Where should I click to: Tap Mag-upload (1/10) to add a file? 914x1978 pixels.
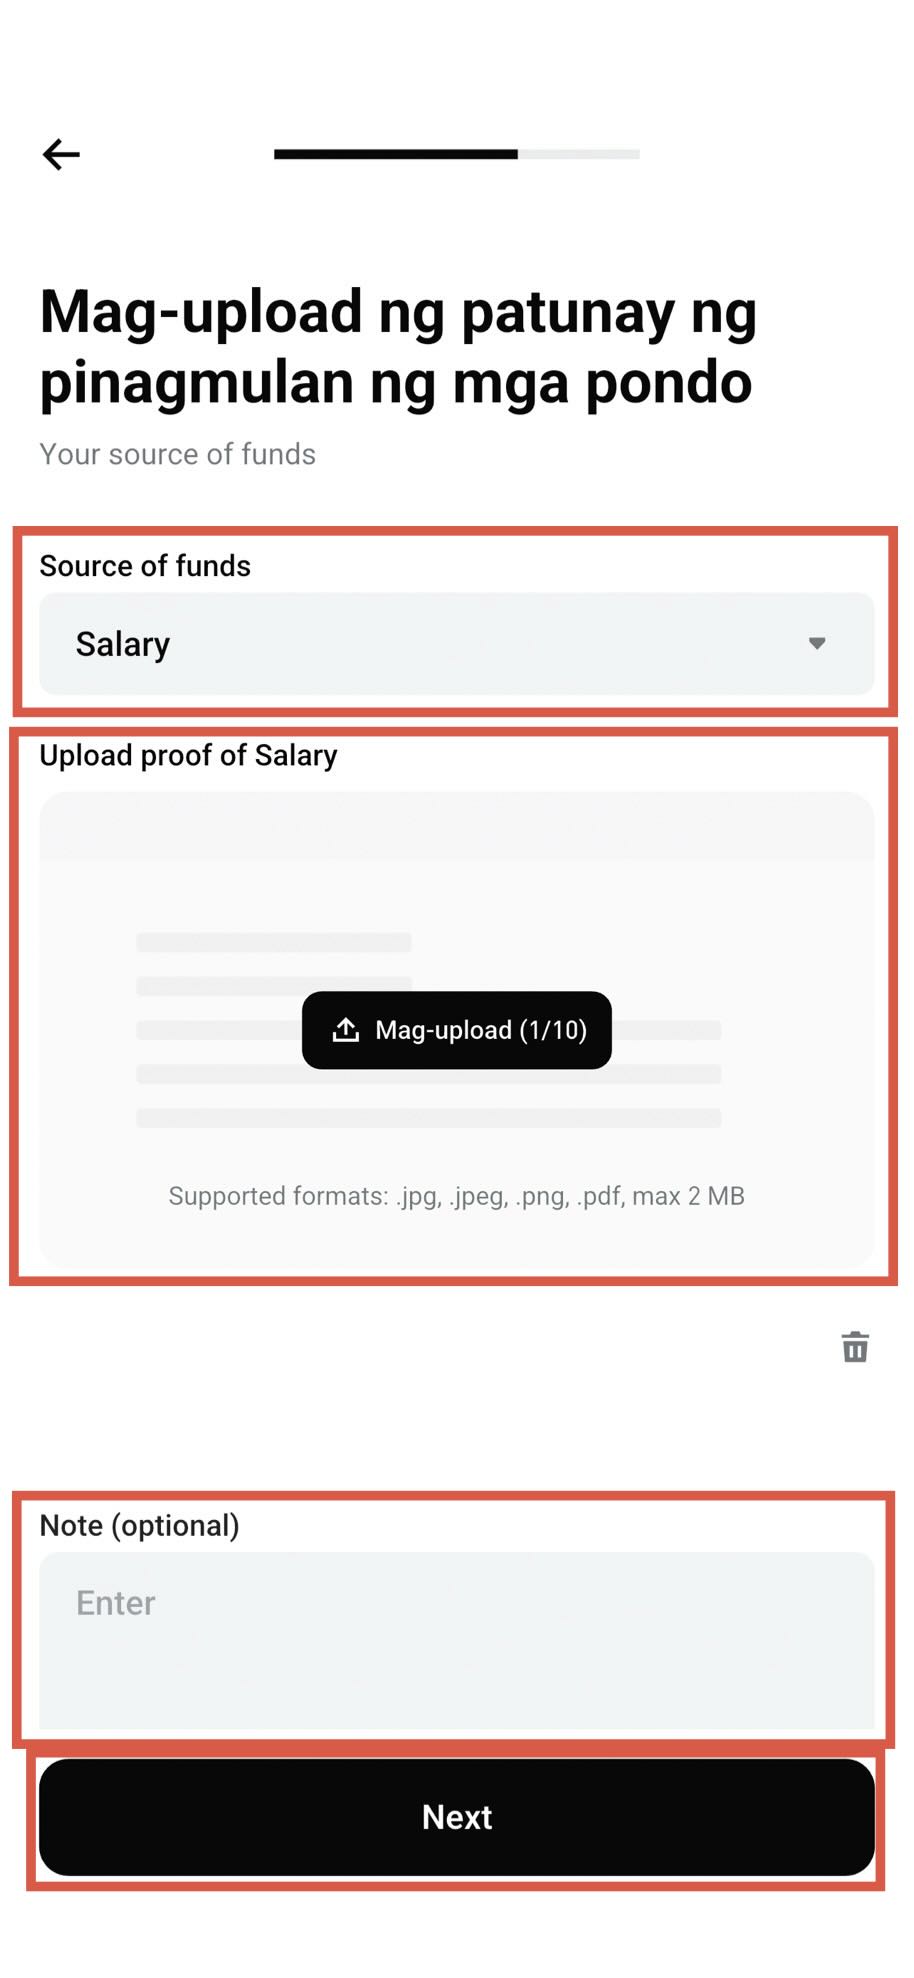(456, 1030)
